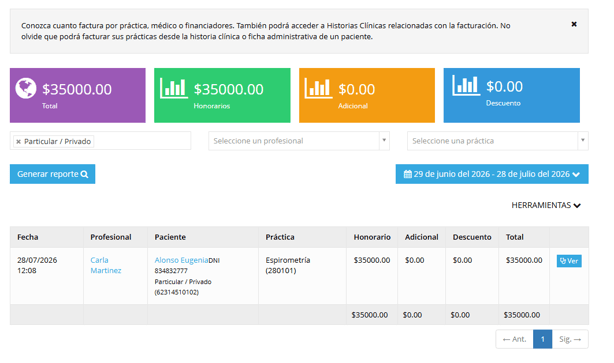
Task: Click the bar chart icon on Adicional card
Action: pyautogui.click(x=318, y=88)
